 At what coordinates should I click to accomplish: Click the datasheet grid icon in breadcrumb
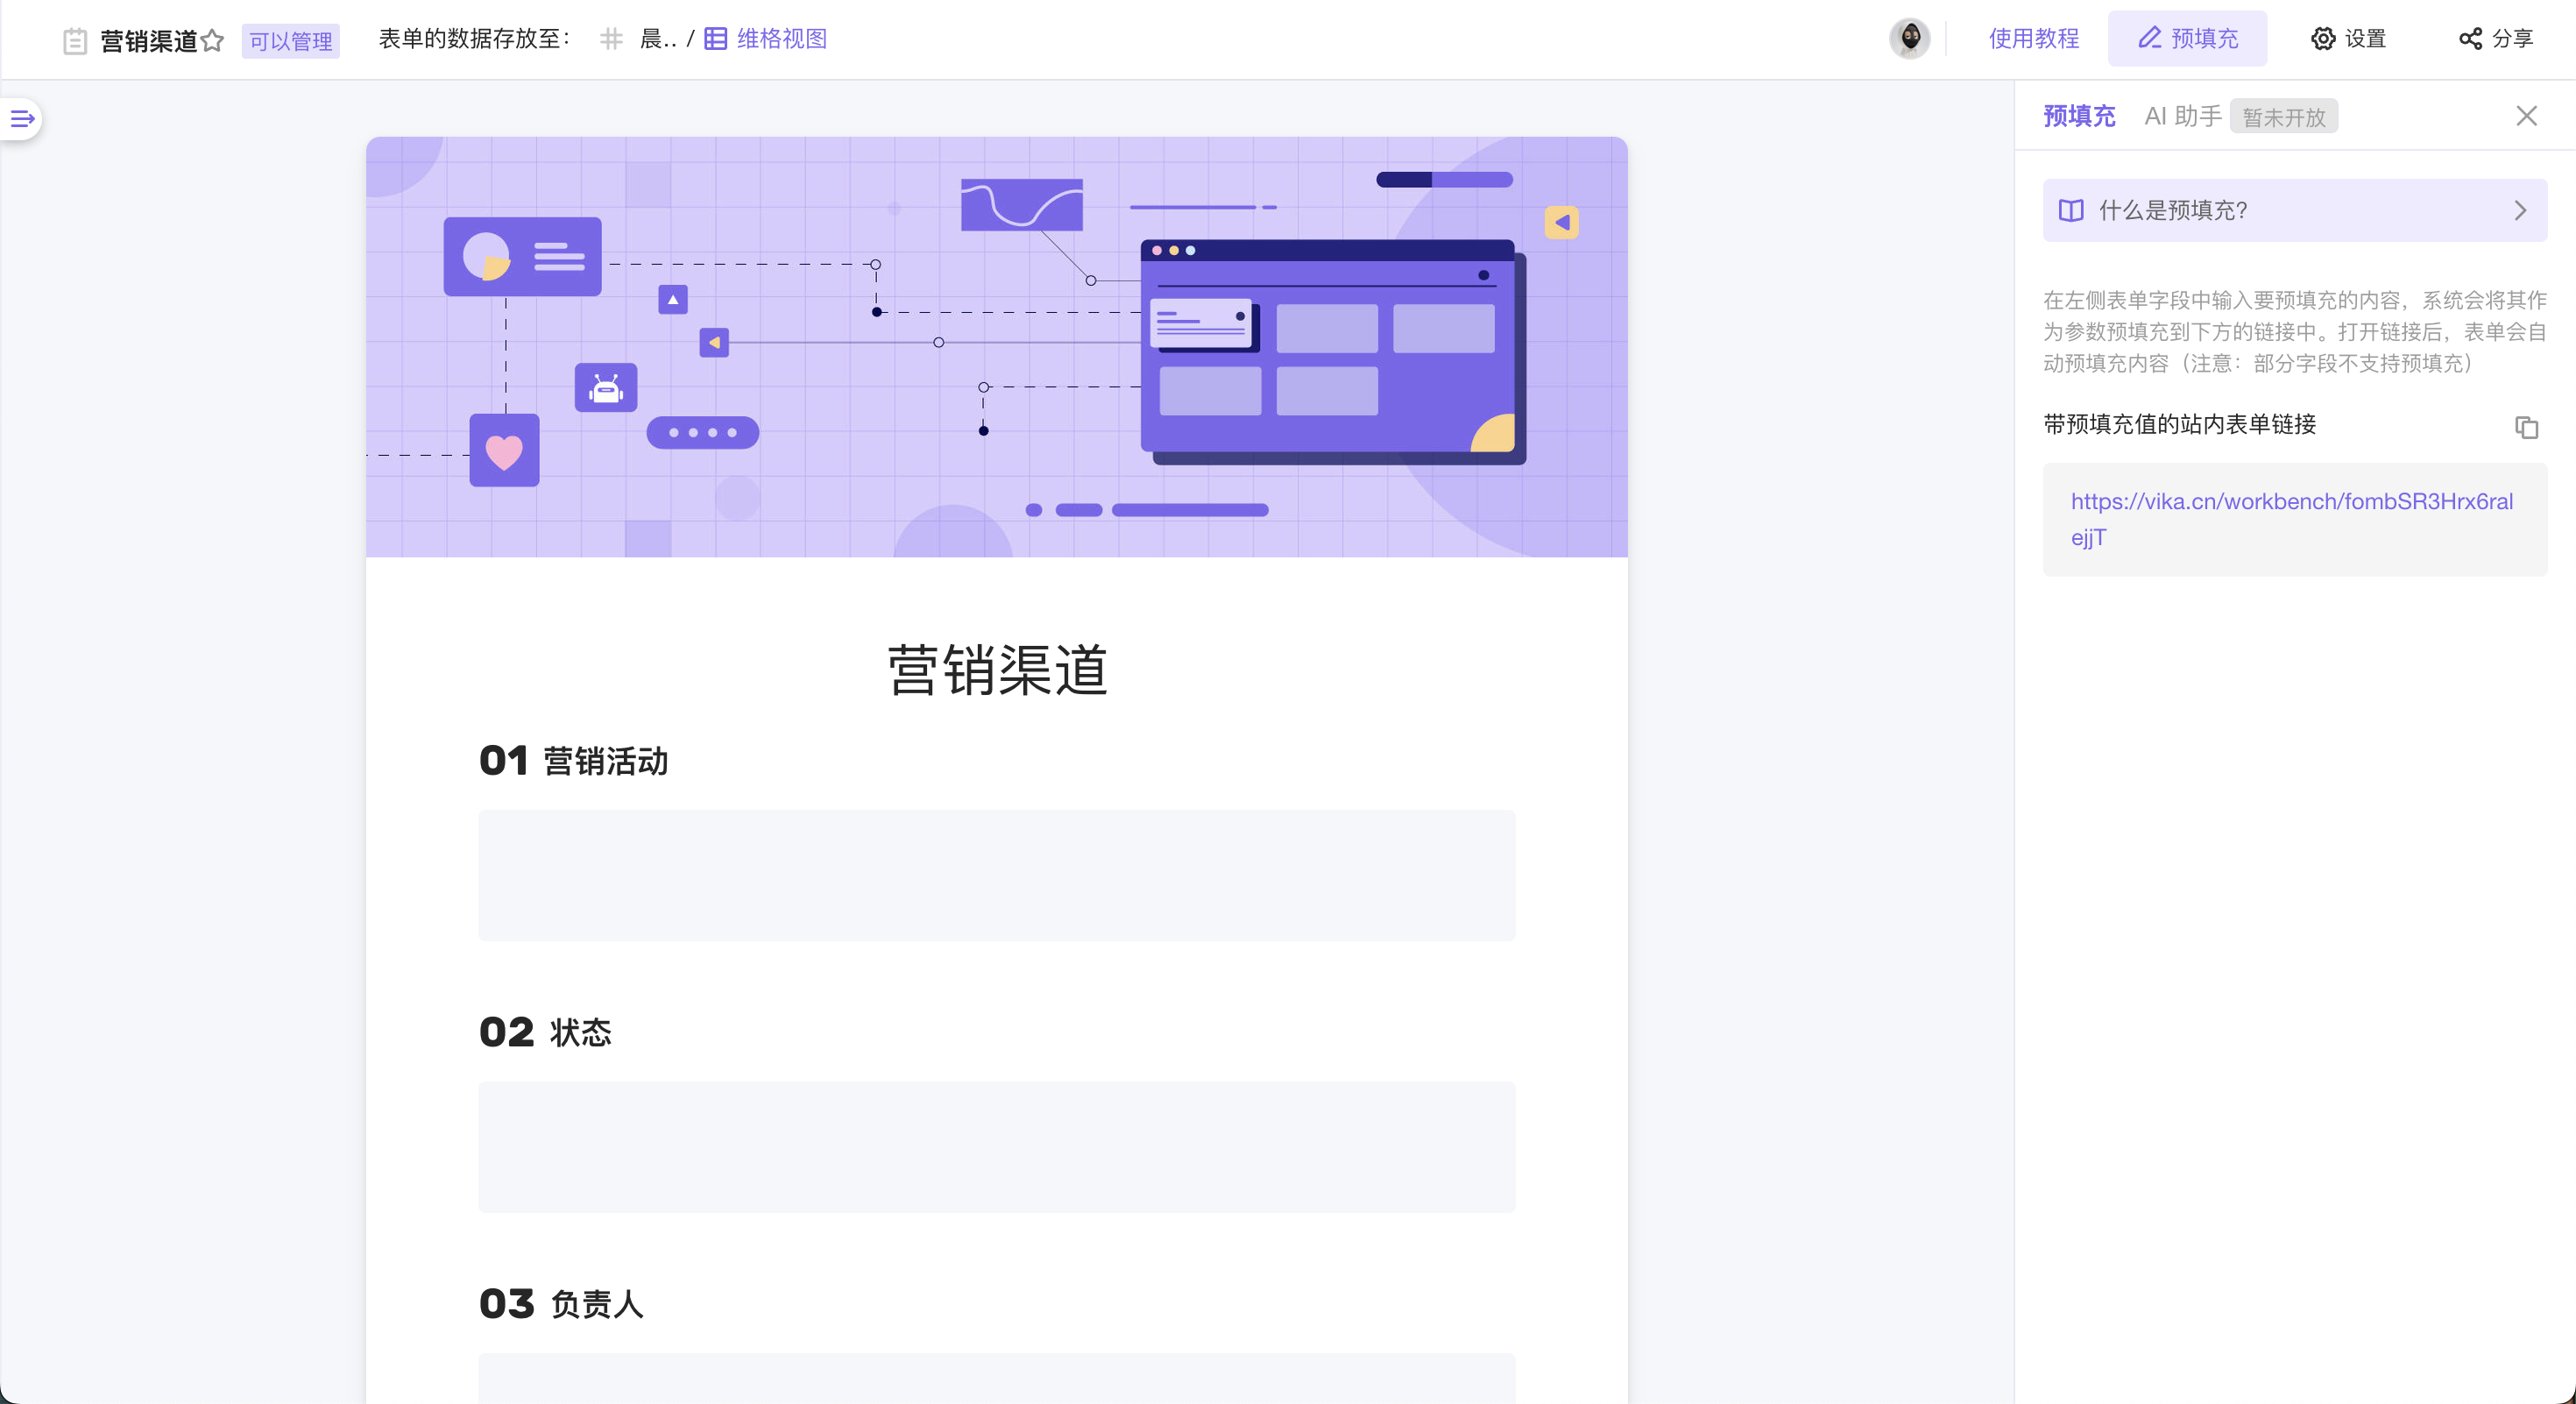[x=611, y=39]
